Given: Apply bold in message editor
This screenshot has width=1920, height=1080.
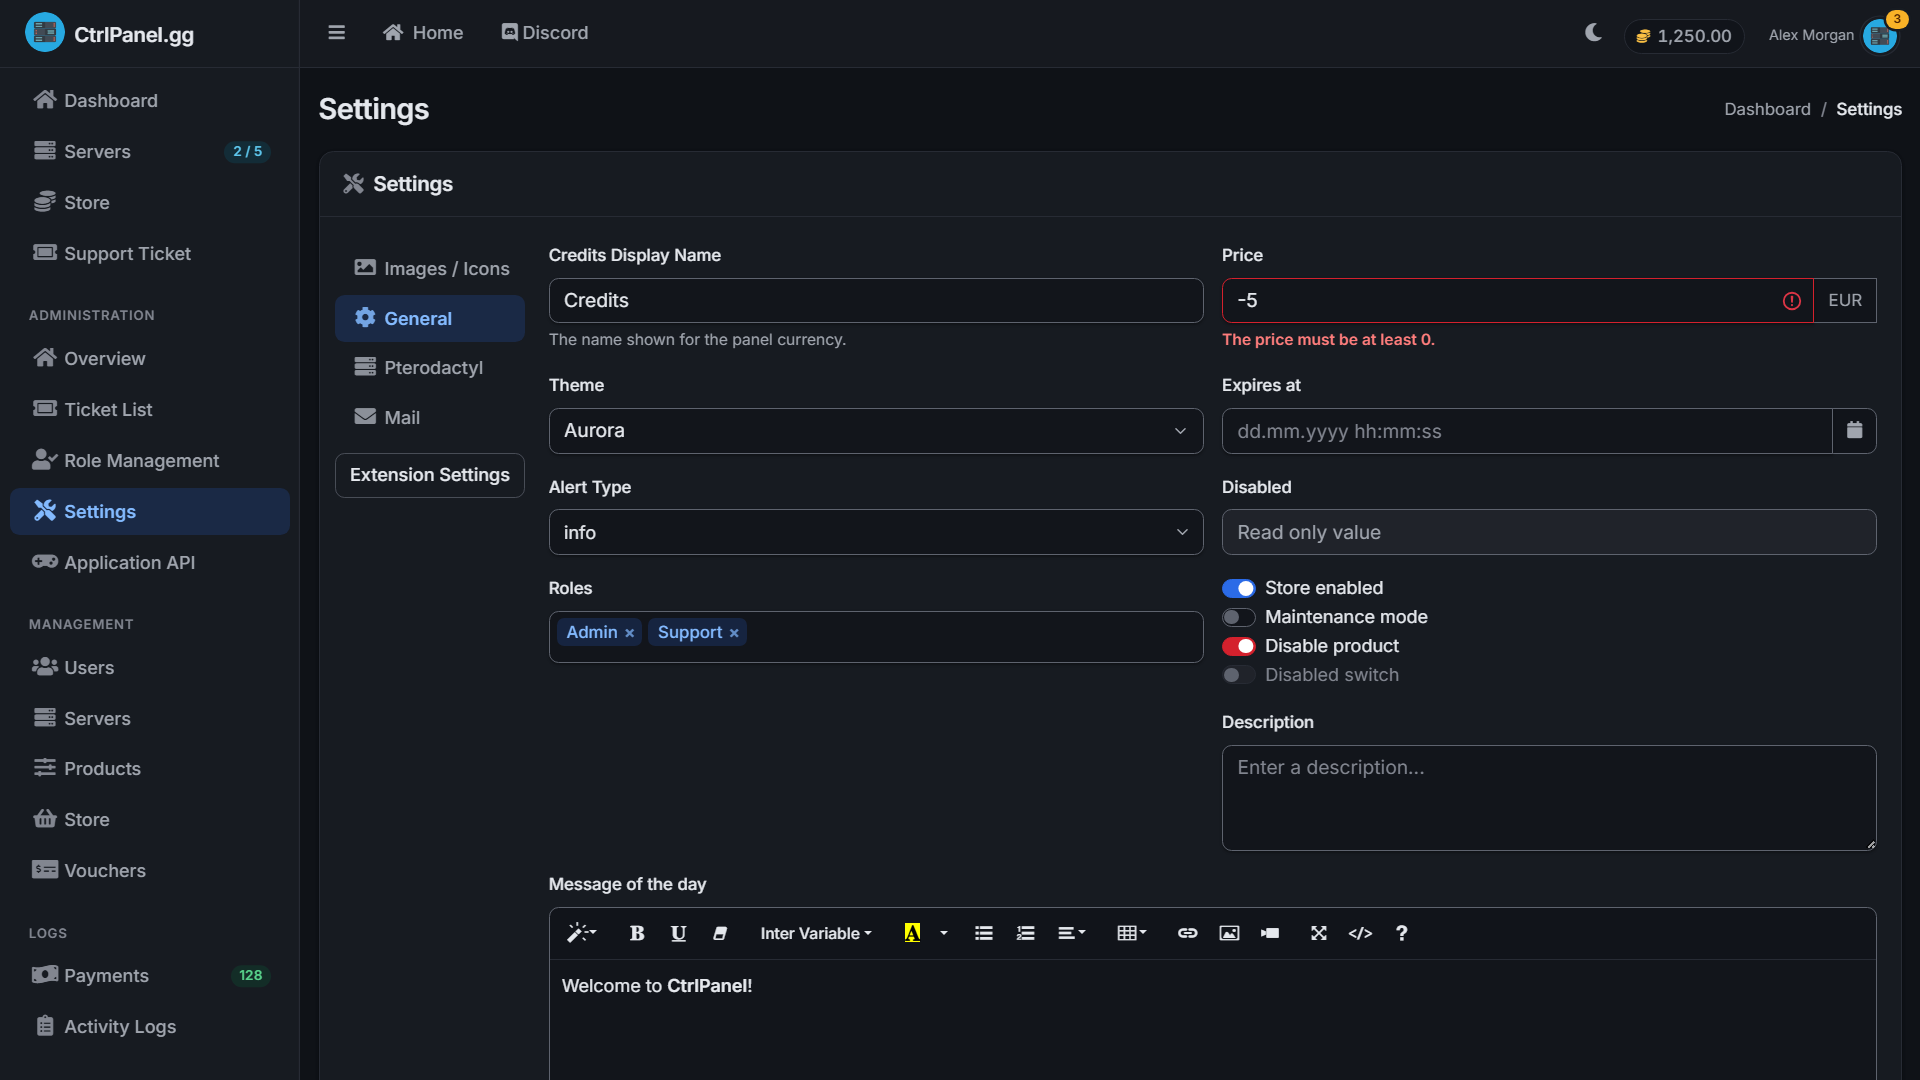Looking at the screenshot, I should click(637, 933).
